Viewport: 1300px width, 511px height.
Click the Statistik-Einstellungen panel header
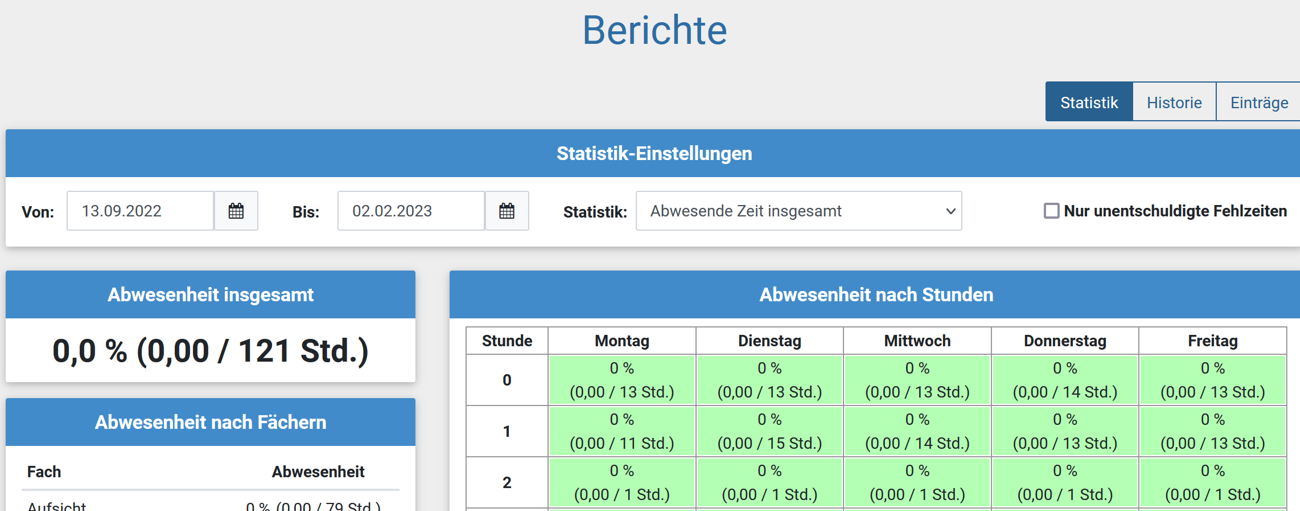coord(654,154)
